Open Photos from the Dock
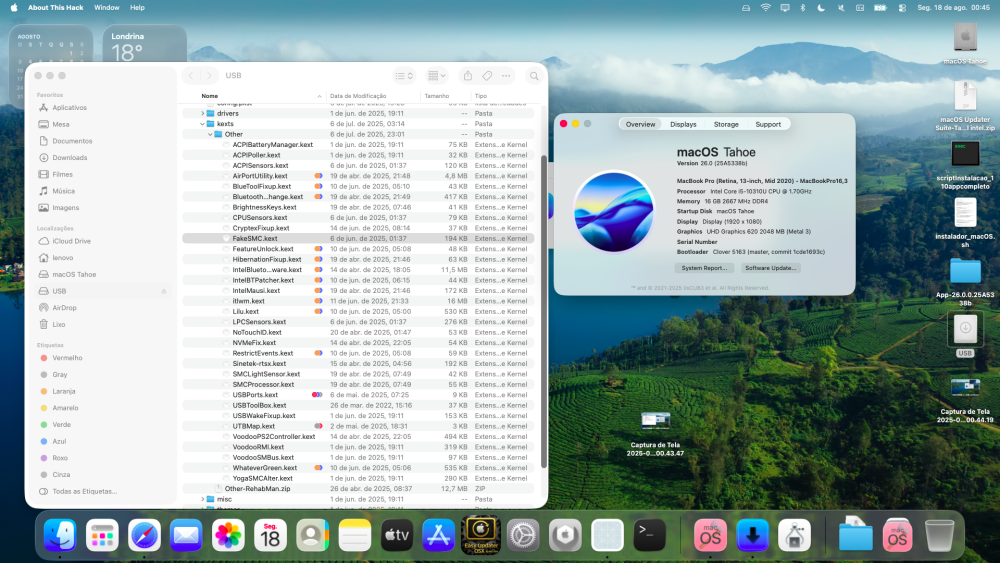 point(228,535)
